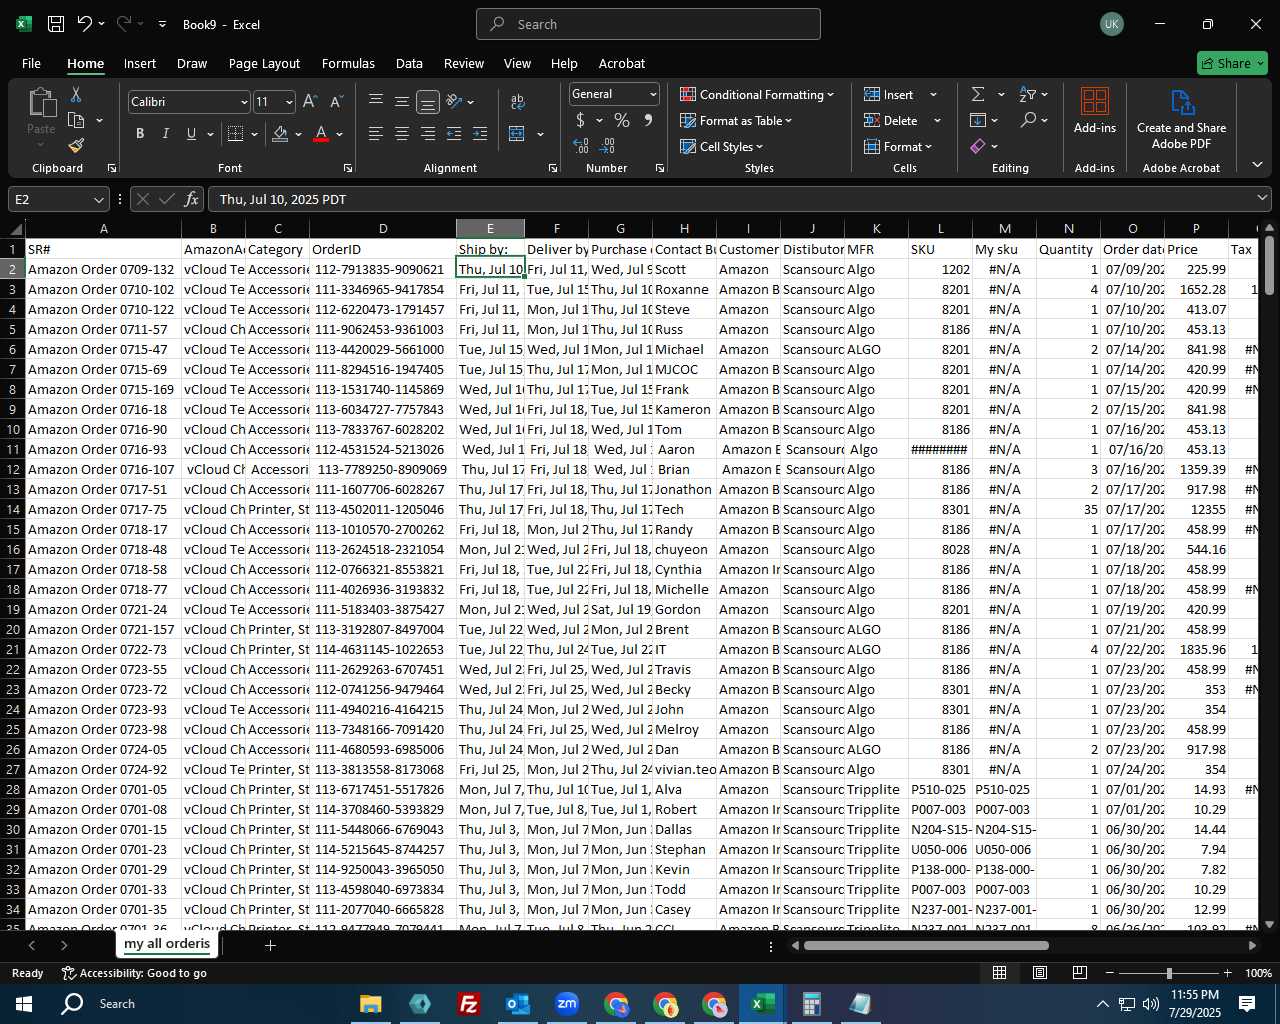This screenshot has height=1024, width=1280.
Task: Click the Cut scissors icon
Action: click(x=76, y=94)
